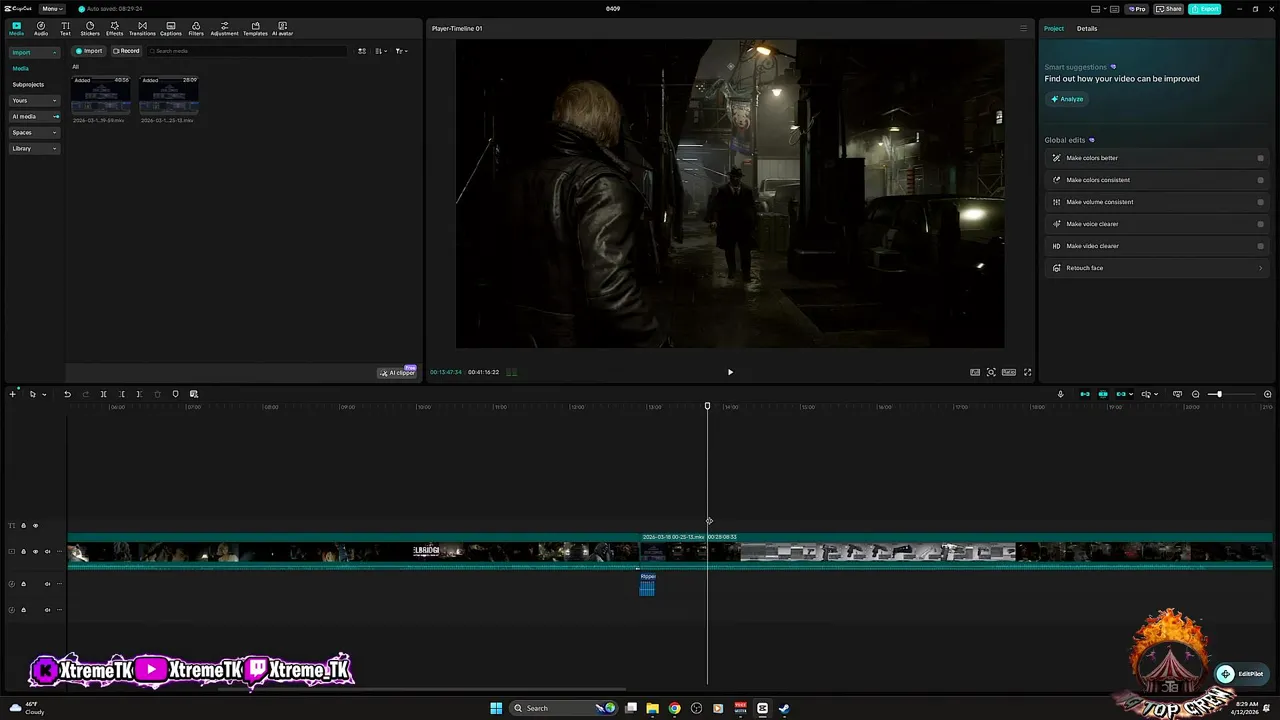Open the Audio panel
The height and width of the screenshot is (720, 1280).
41,28
